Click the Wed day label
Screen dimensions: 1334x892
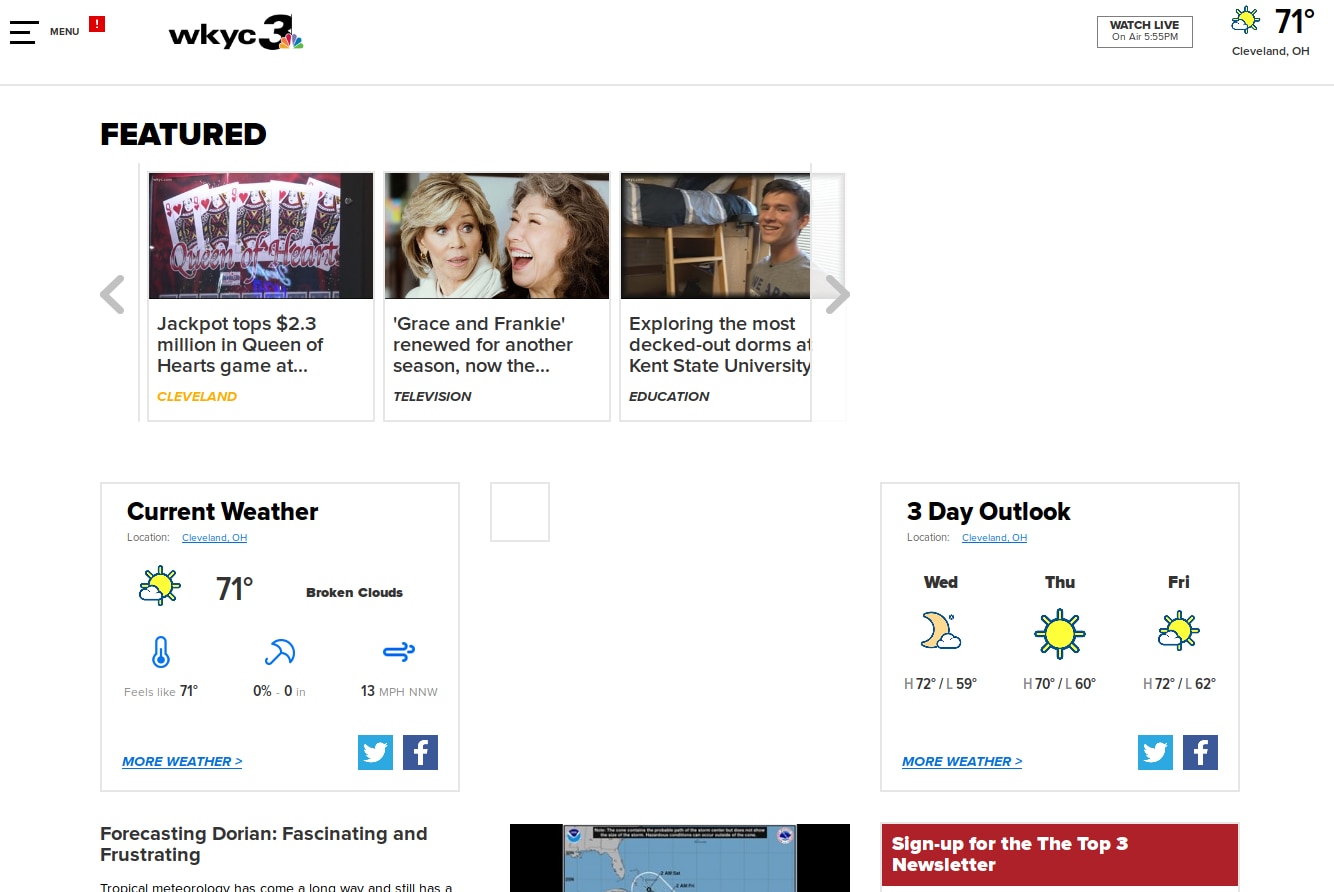tap(940, 582)
